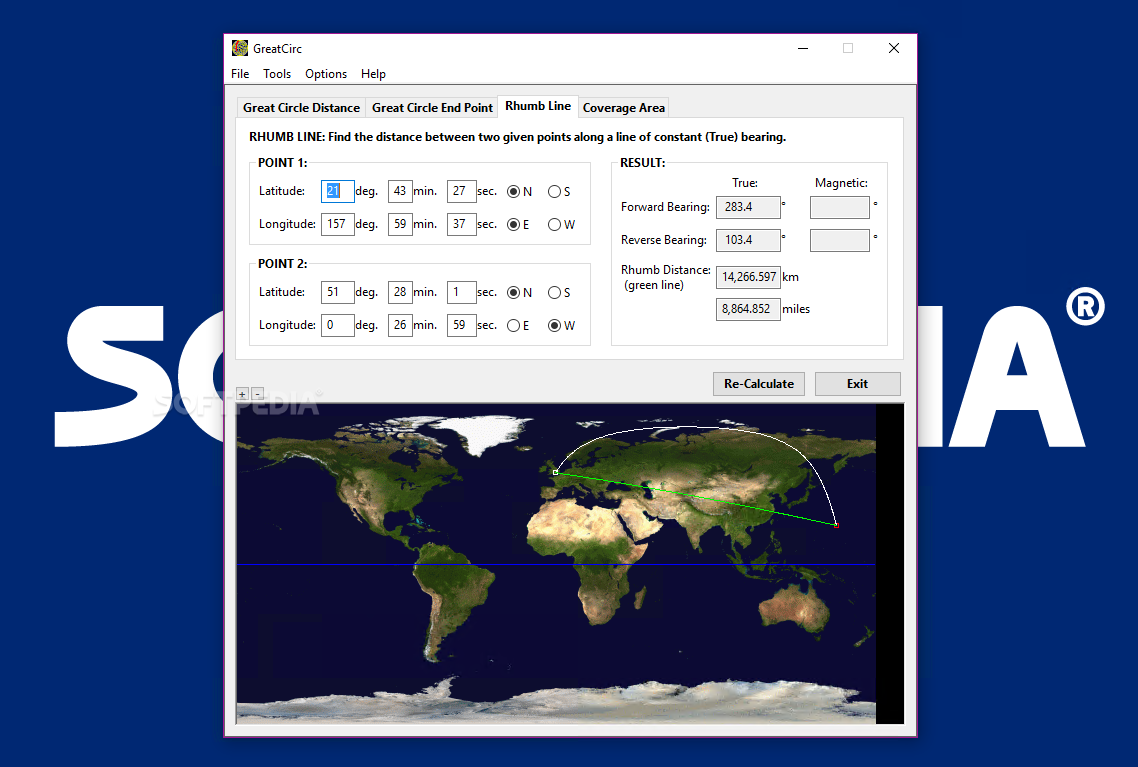Switch to Great Circle End Point tab
This screenshot has height=767, width=1138.
coord(432,107)
